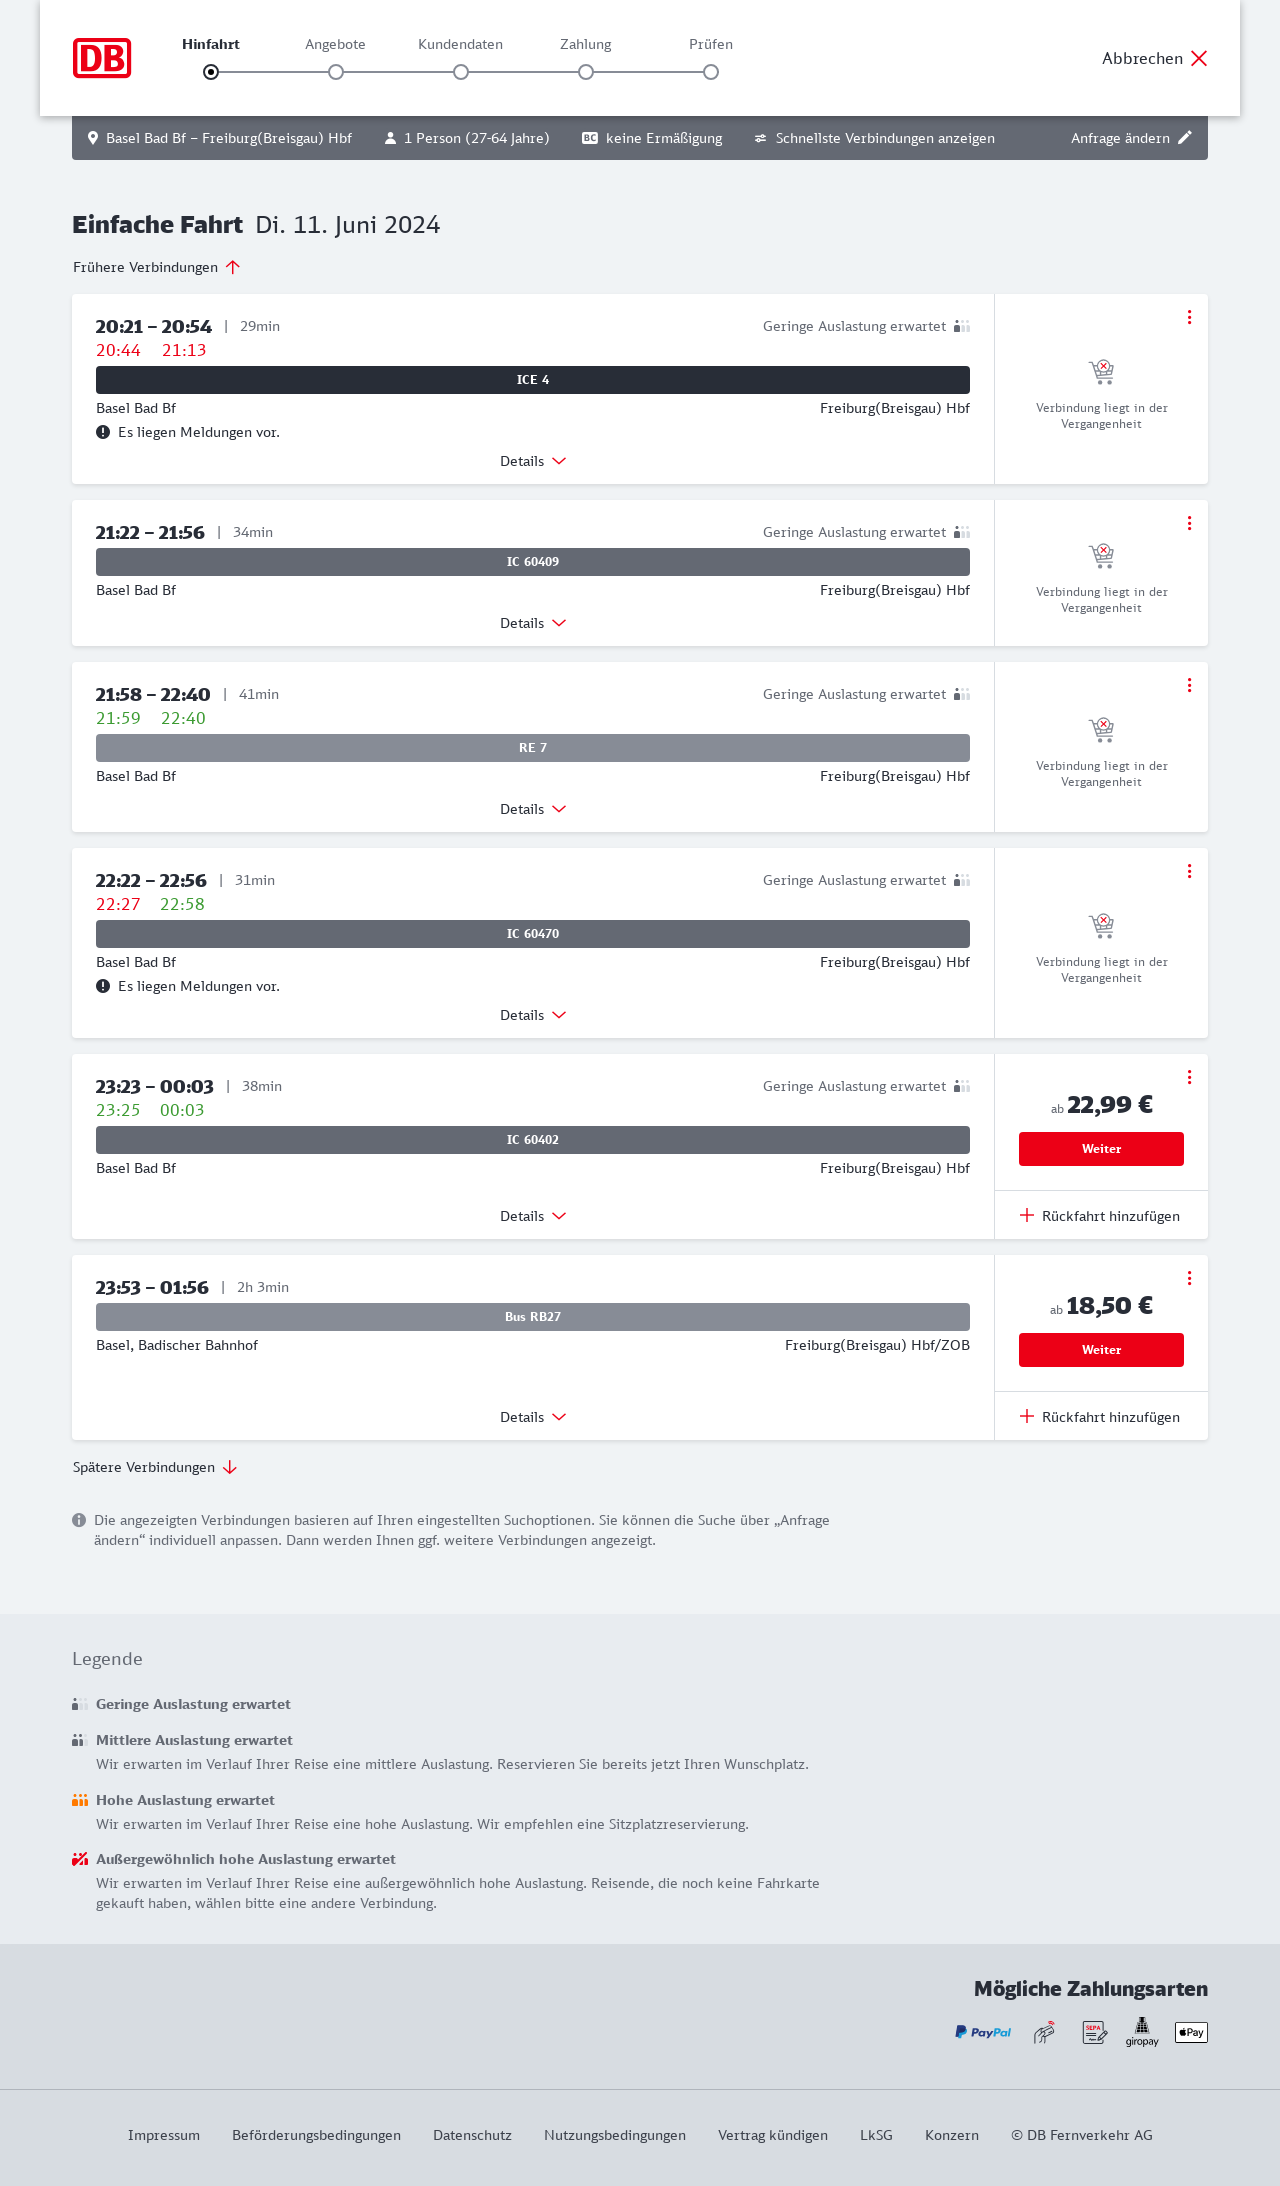The image size is (1280, 2186).
Task: Open three-dot menu for RE 7 connection
Action: click(x=1189, y=685)
